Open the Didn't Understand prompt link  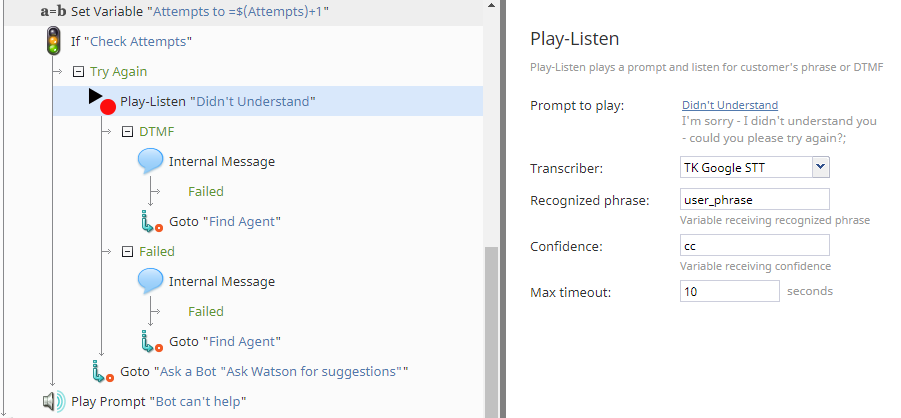click(x=729, y=105)
